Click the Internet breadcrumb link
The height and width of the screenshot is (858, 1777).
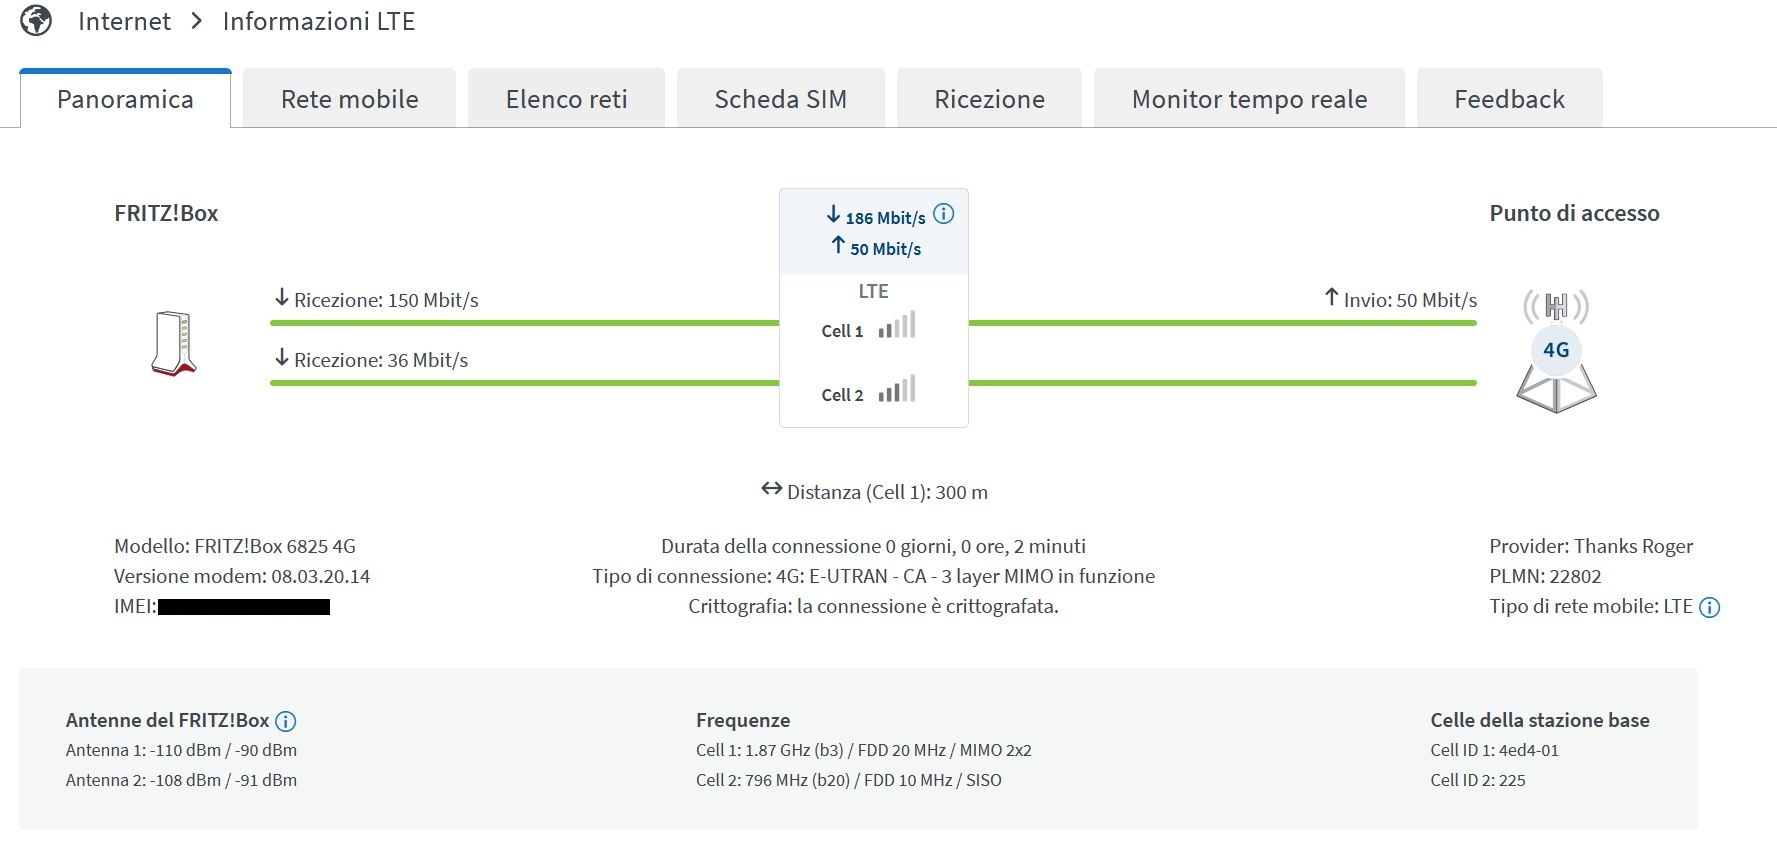tap(124, 21)
